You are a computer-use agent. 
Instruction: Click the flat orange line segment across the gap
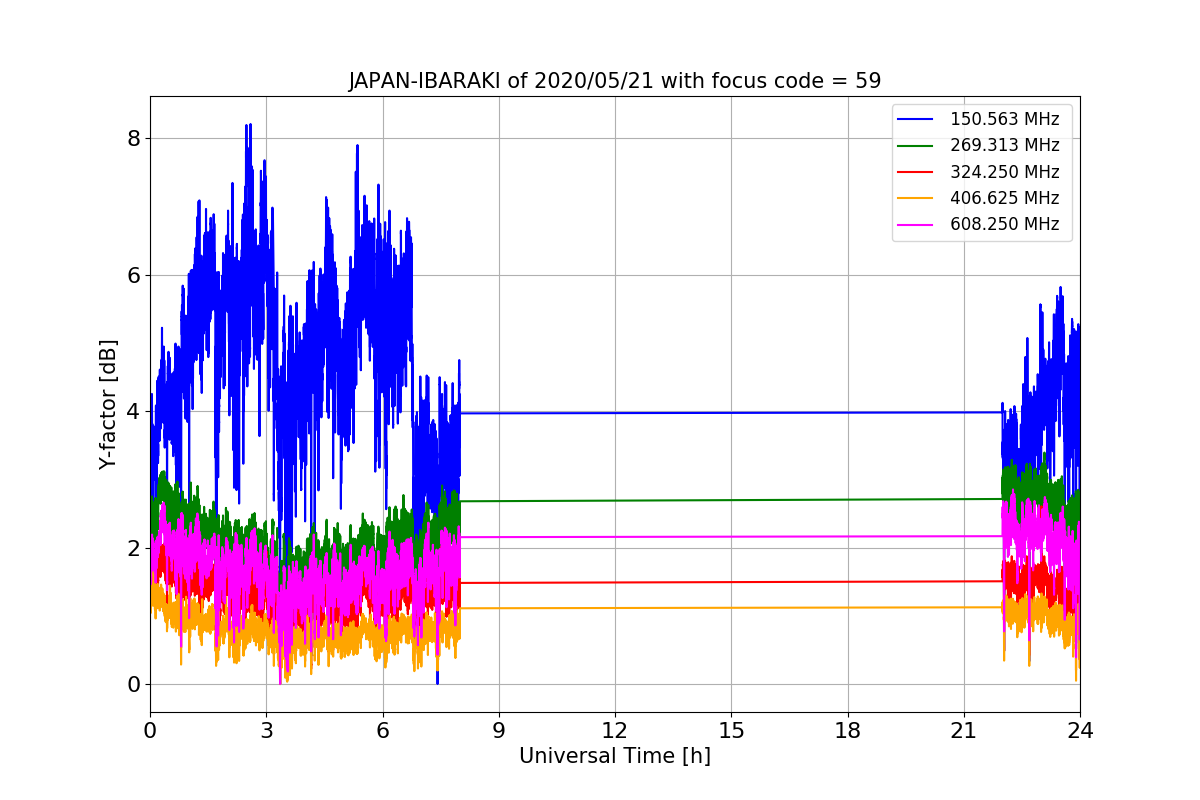pyautogui.click(x=731, y=608)
